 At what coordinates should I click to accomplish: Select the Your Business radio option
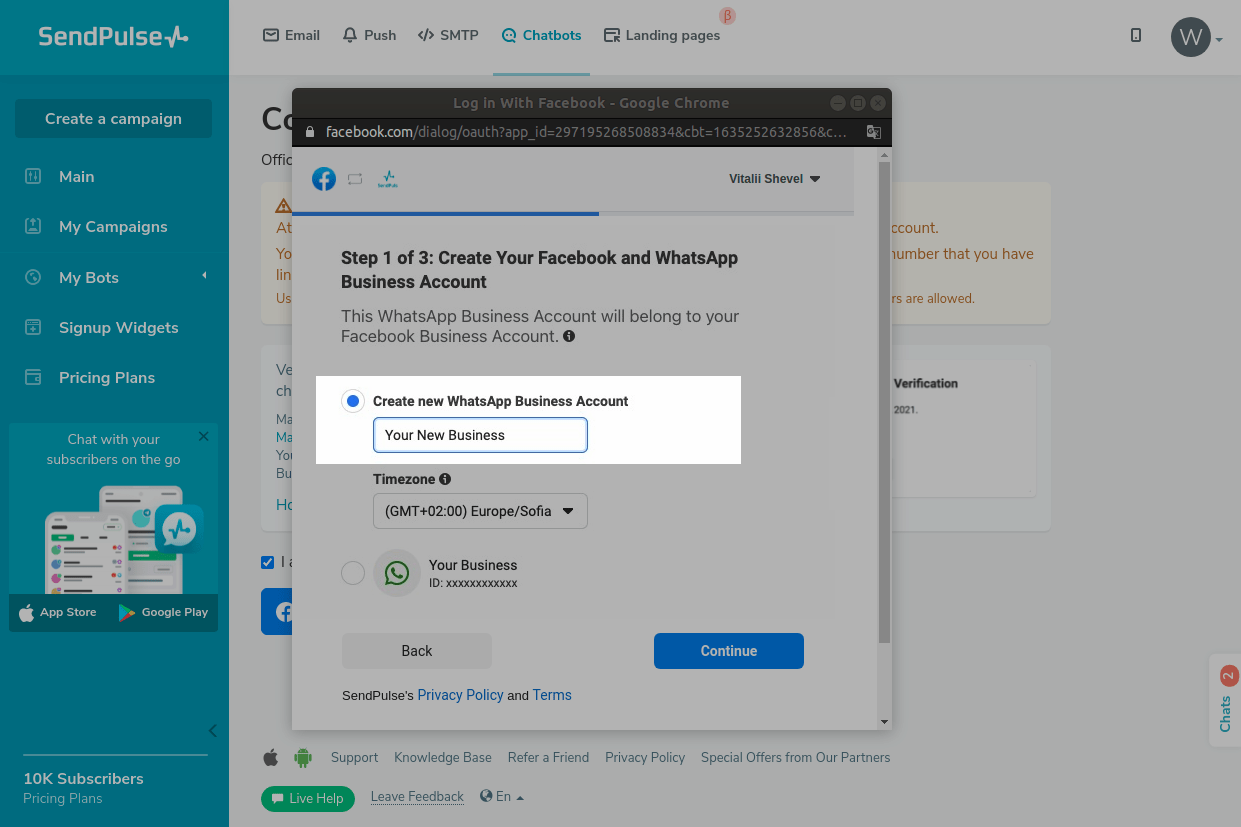(352, 573)
